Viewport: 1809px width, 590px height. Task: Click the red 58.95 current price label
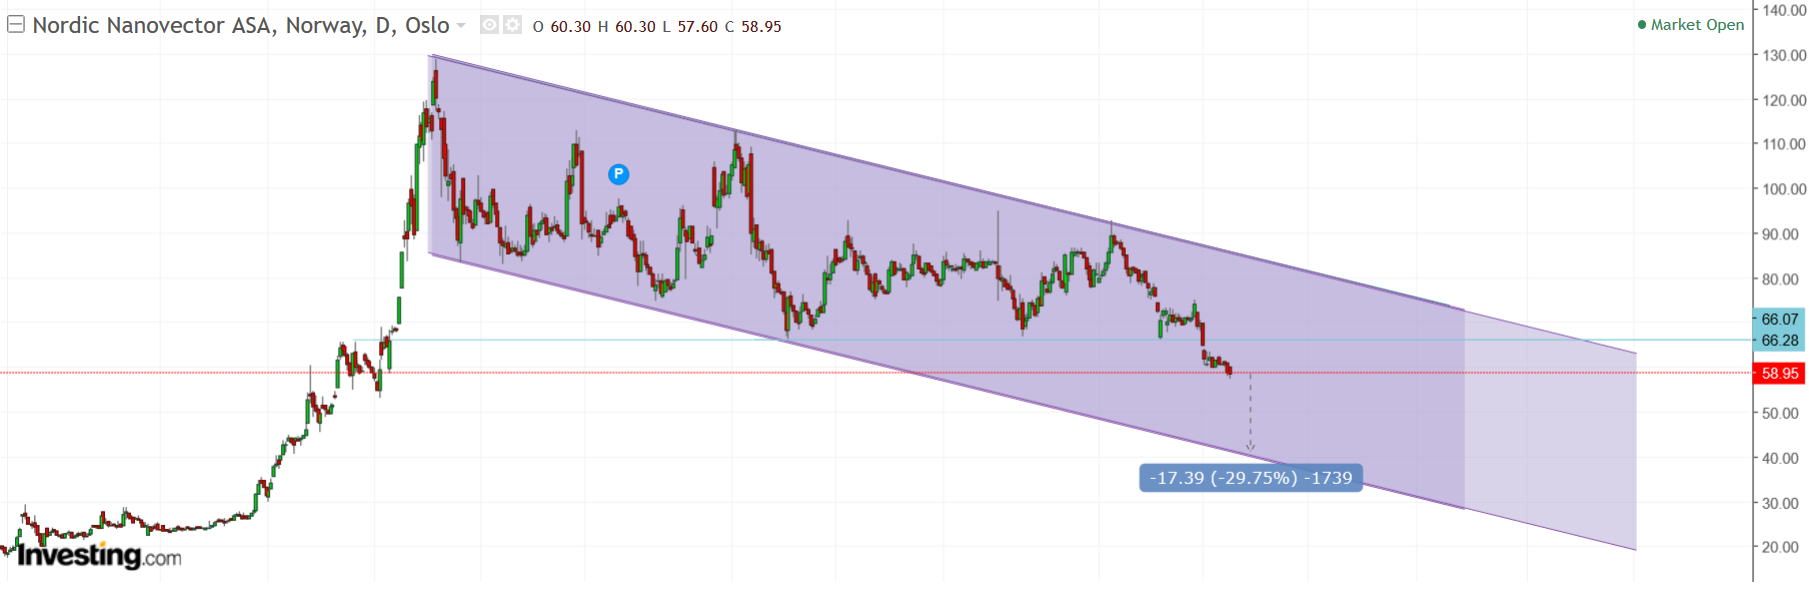point(1780,373)
